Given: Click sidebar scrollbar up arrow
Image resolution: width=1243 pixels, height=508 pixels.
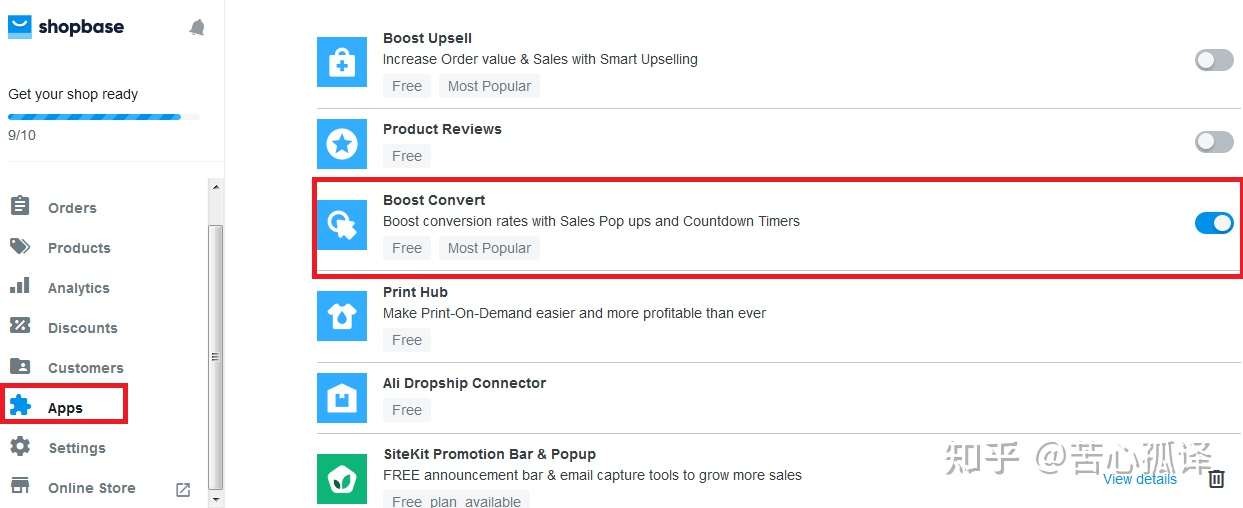Looking at the screenshot, I should tap(215, 186).
